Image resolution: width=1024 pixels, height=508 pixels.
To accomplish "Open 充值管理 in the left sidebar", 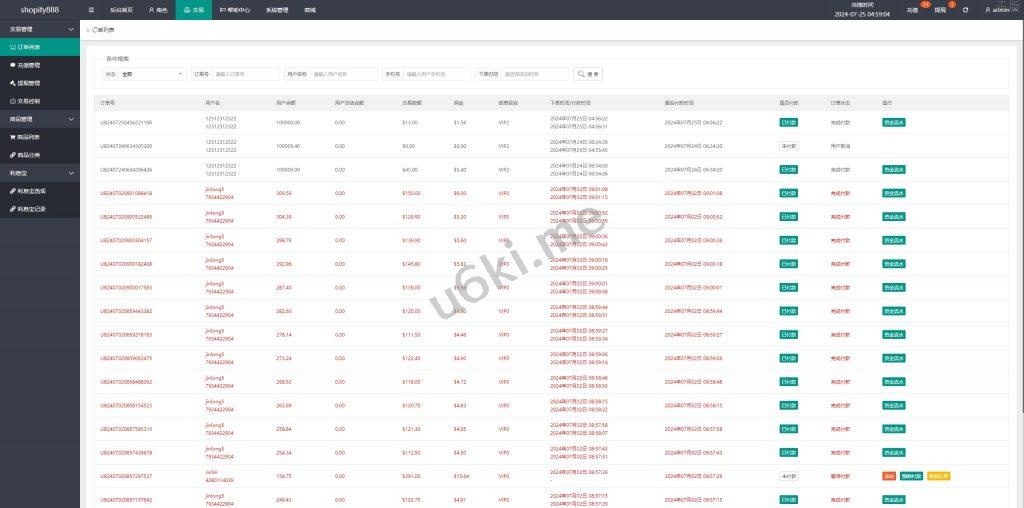I will coord(29,65).
